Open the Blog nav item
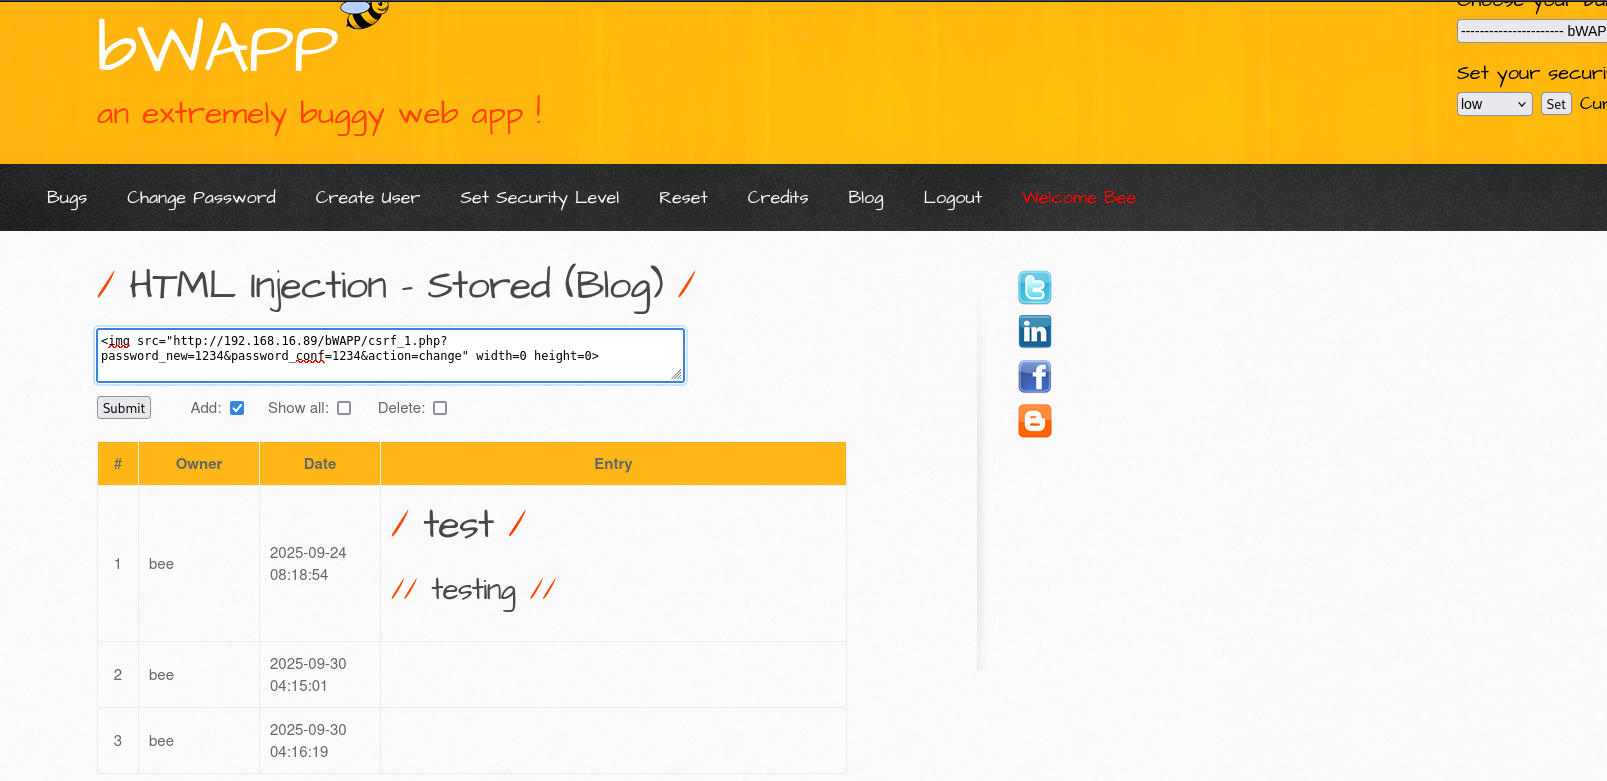 (865, 198)
